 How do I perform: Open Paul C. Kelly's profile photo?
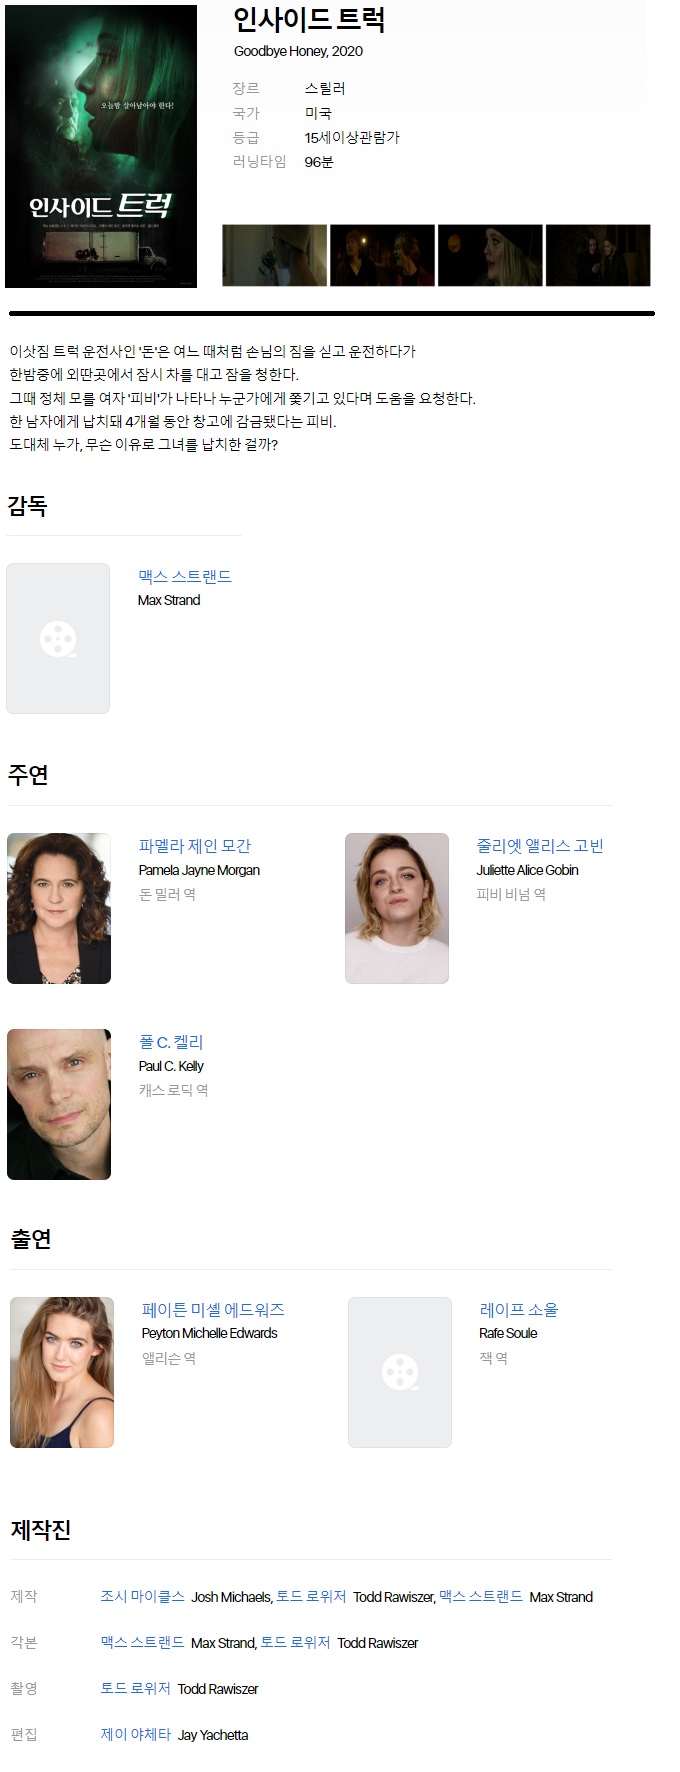tap(59, 1104)
